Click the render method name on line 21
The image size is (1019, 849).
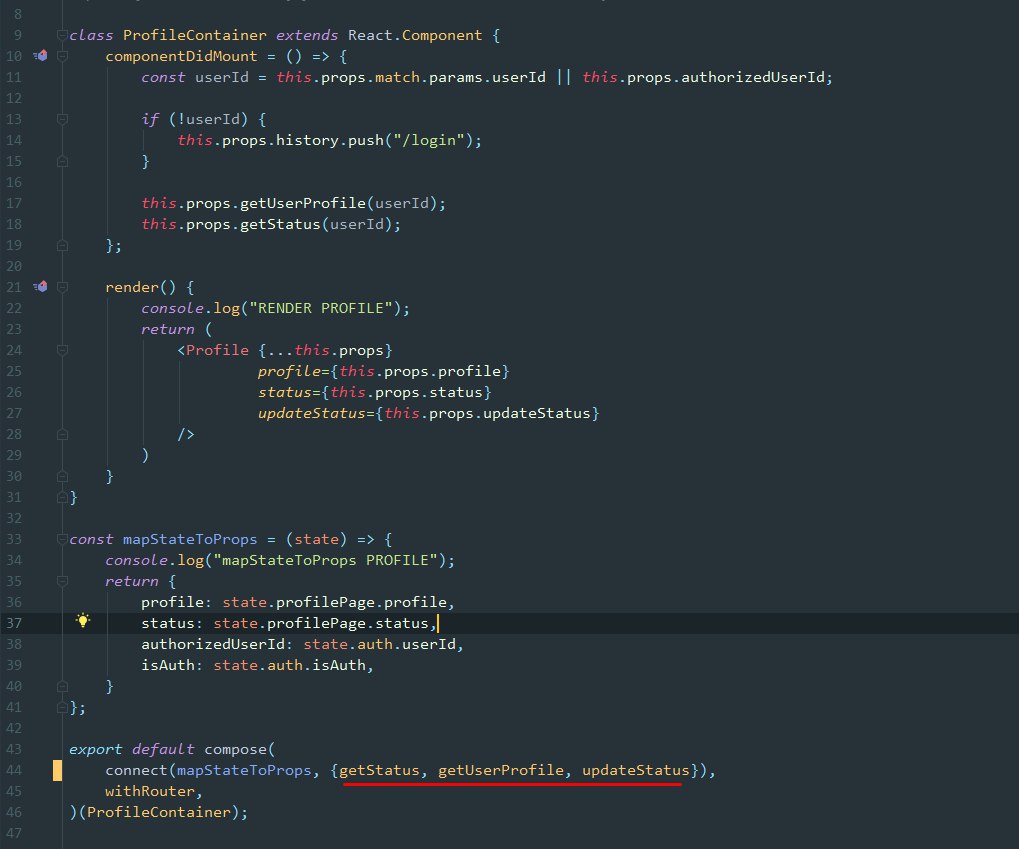click(132, 287)
